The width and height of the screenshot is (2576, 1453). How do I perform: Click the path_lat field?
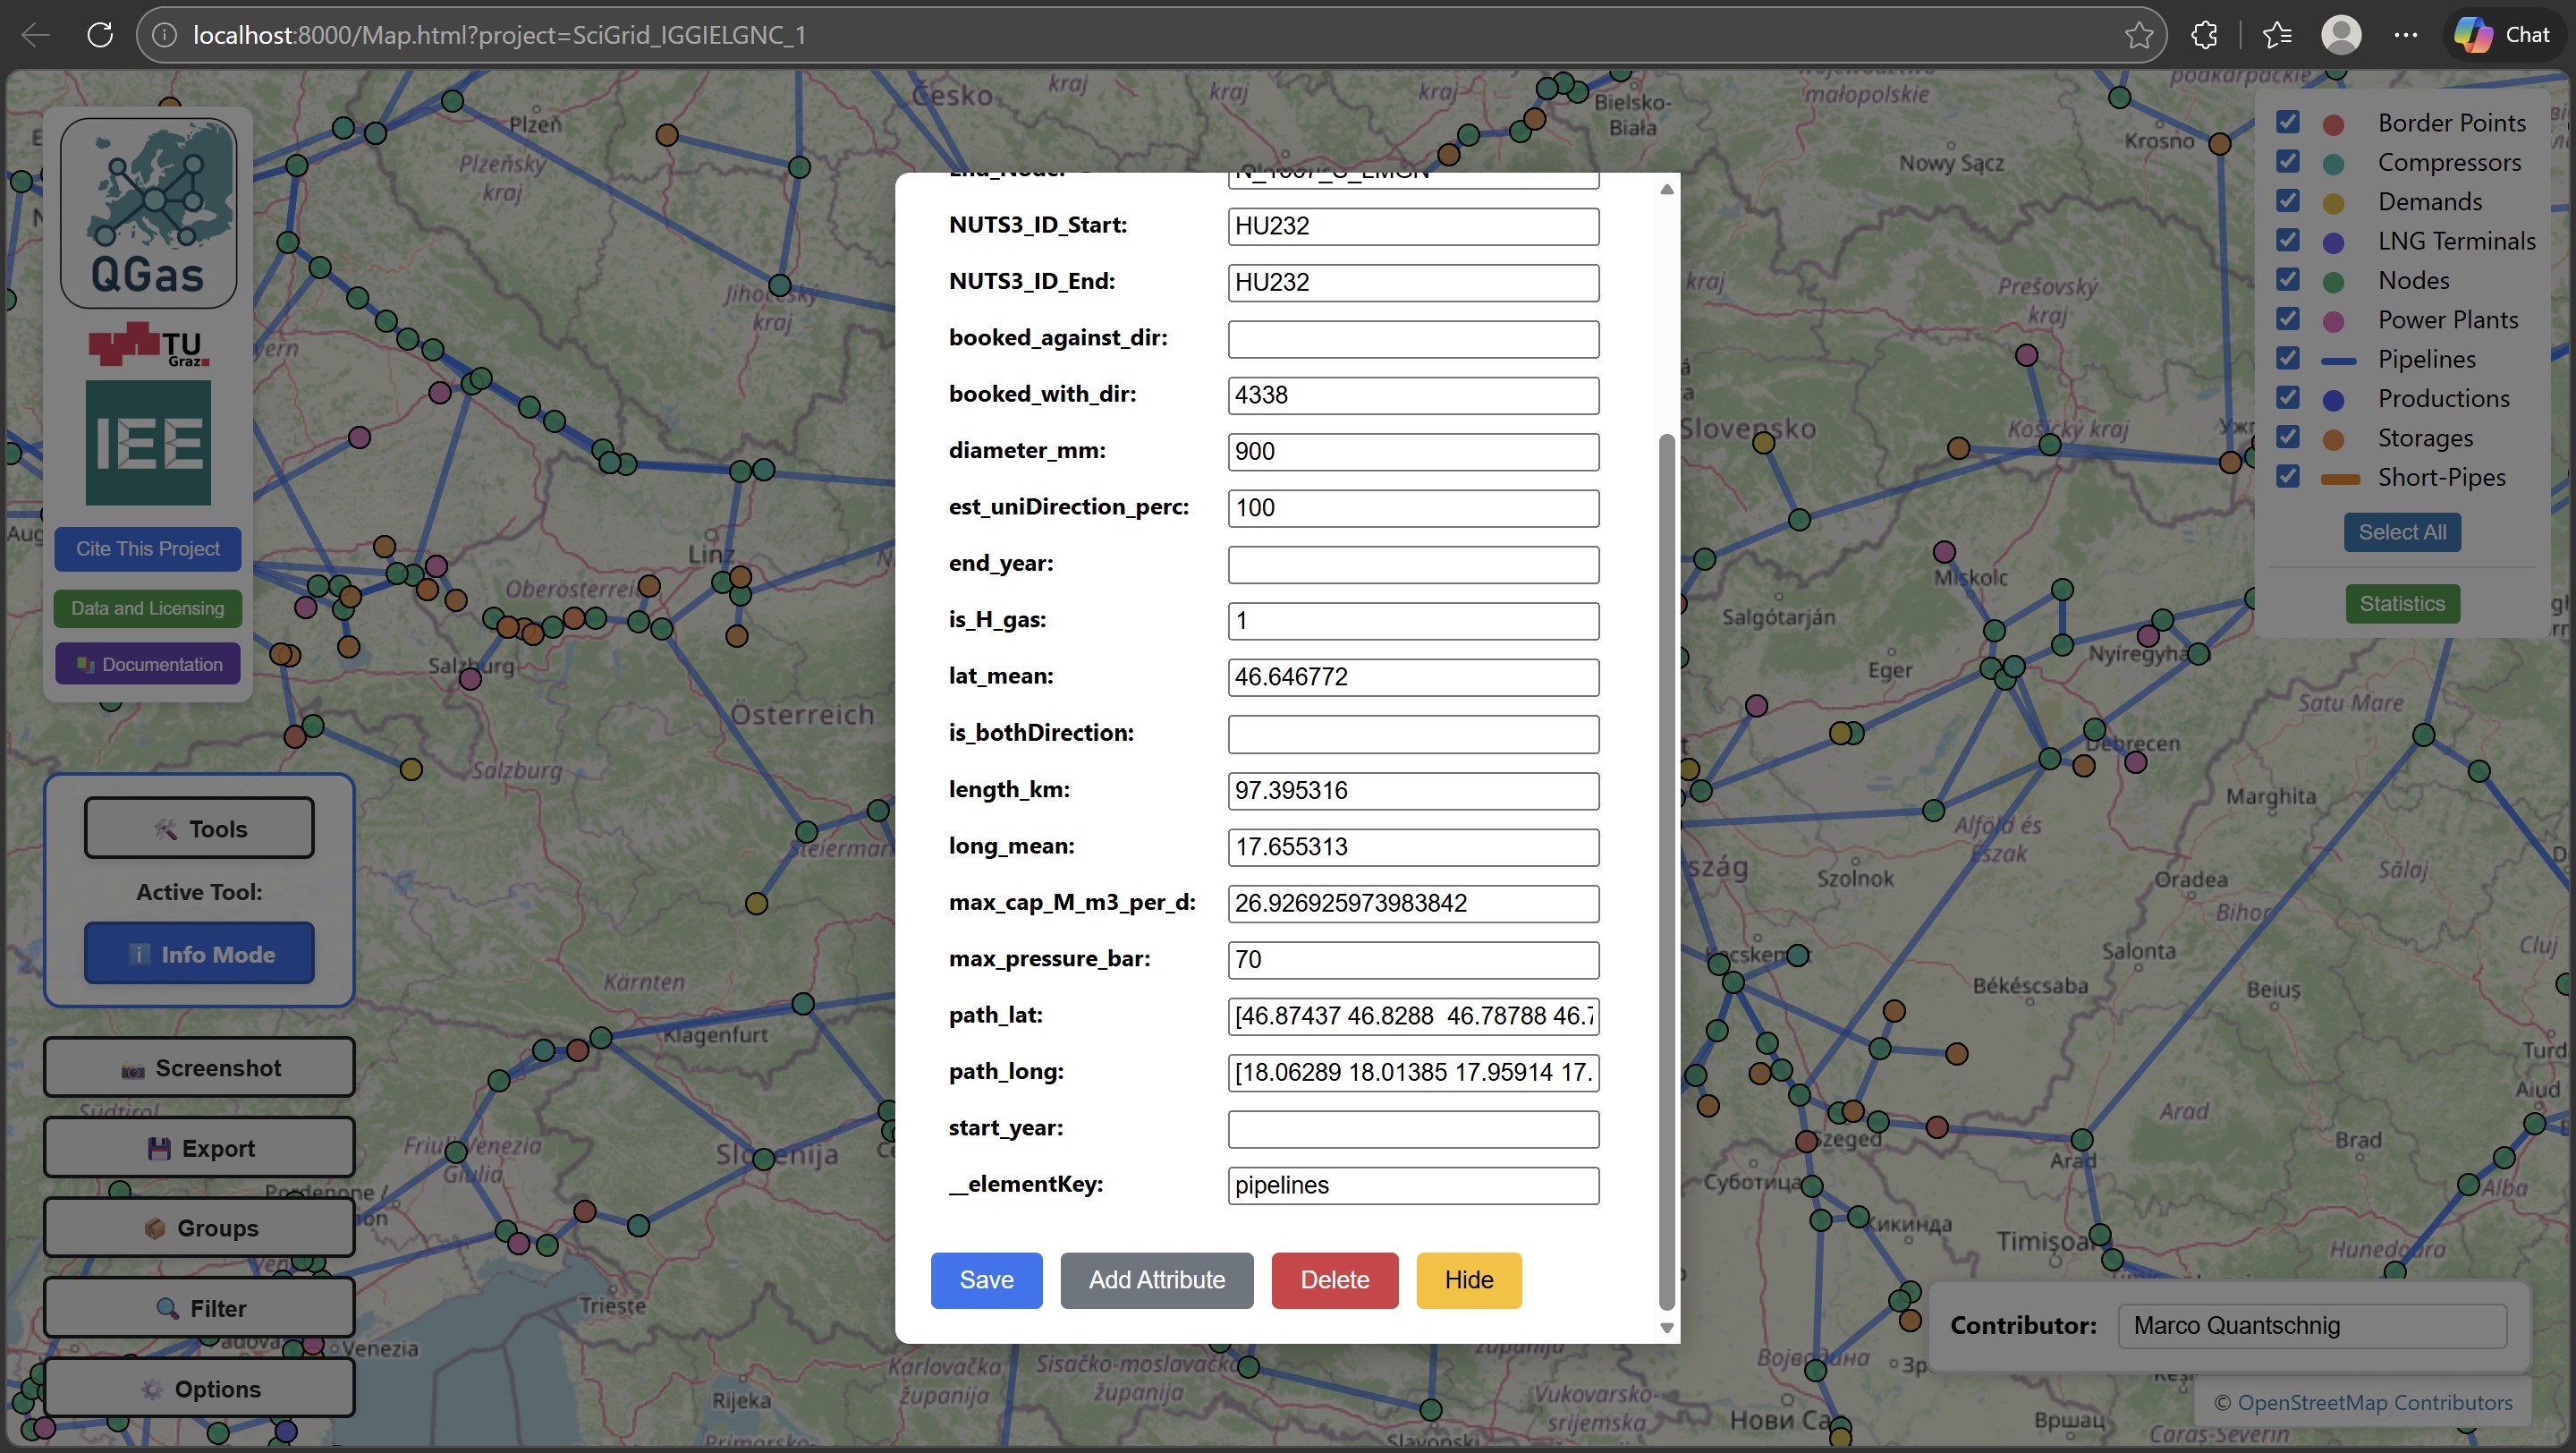pos(1413,1017)
